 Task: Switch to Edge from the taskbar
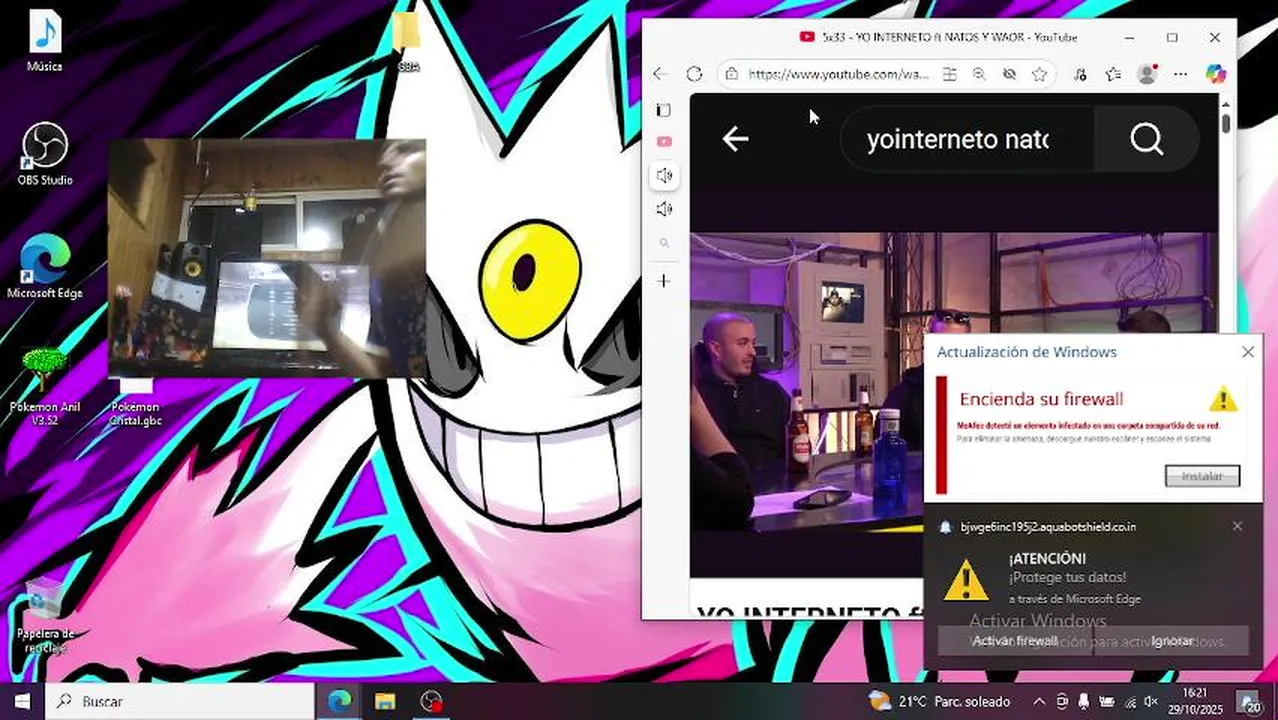340,701
